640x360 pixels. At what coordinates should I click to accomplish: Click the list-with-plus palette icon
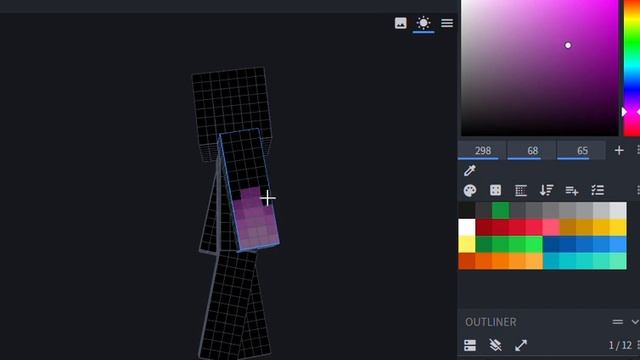pos(572,190)
